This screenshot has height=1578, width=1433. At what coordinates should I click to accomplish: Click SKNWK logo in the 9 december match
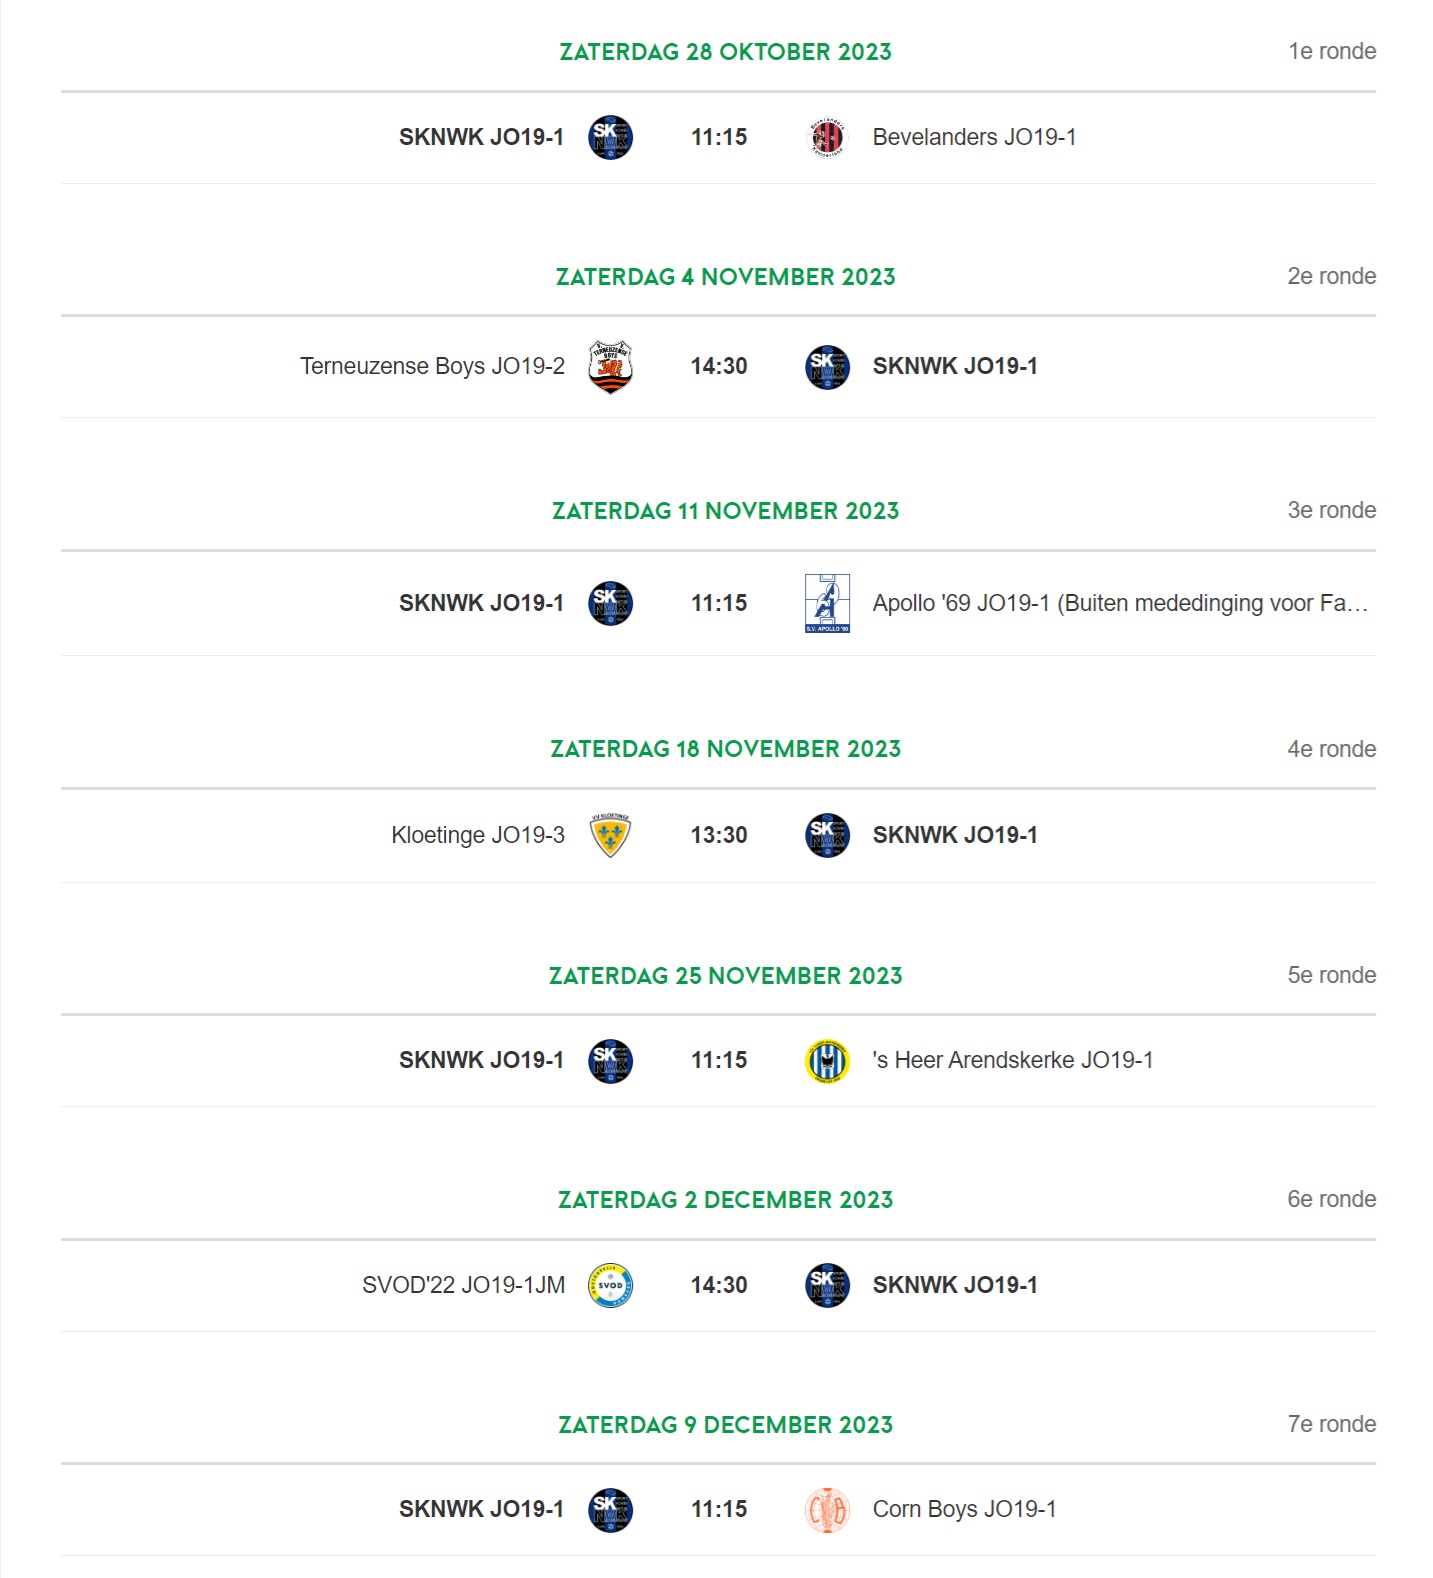click(610, 1510)
